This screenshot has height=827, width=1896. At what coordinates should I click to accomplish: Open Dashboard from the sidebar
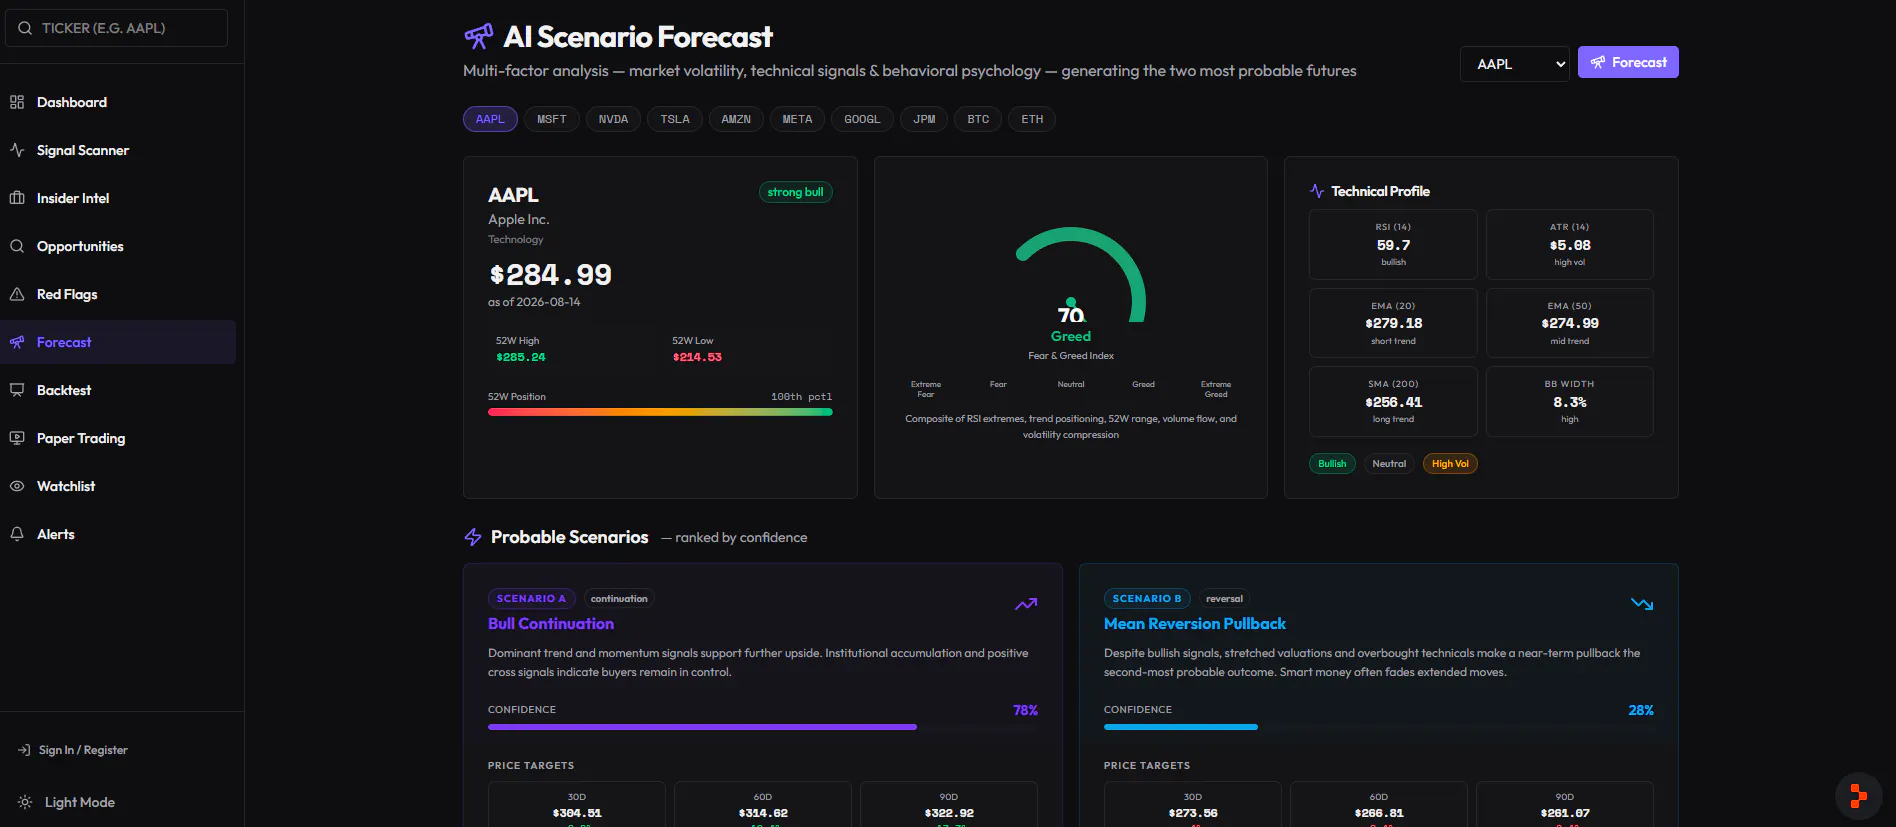pyautogui.click(x=118, y=102)
